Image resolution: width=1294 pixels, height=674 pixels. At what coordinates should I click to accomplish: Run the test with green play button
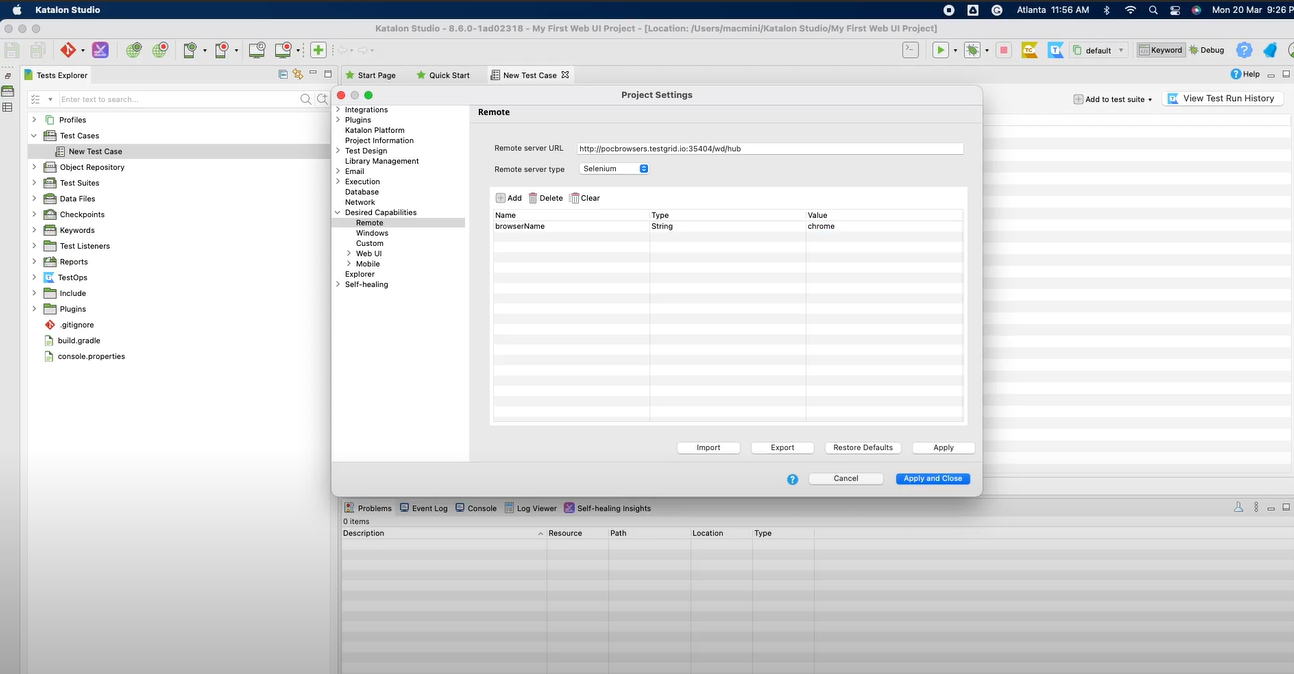(x=940, y=50)
